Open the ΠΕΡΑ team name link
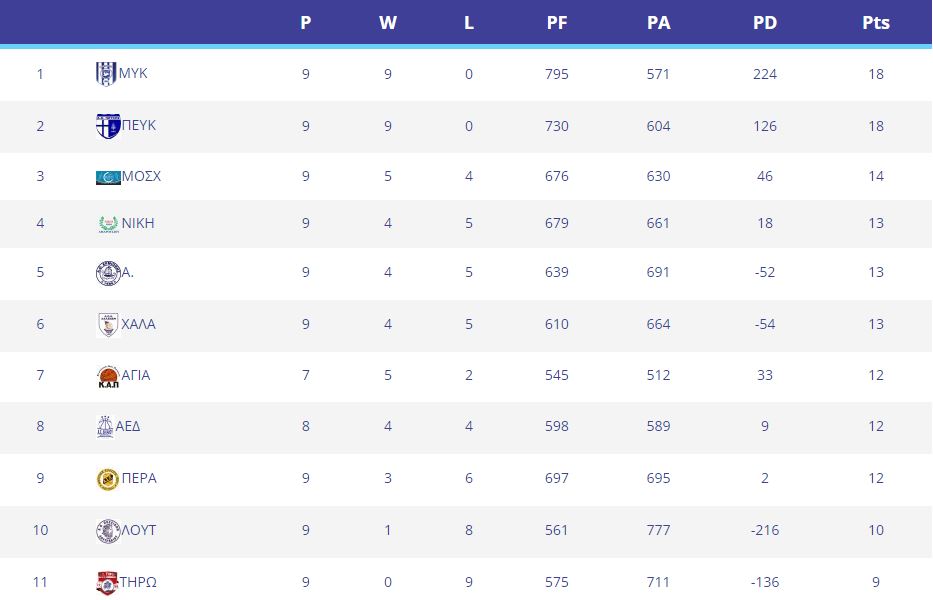The height and width of the screenshot is (600, 933). (139, 479)
